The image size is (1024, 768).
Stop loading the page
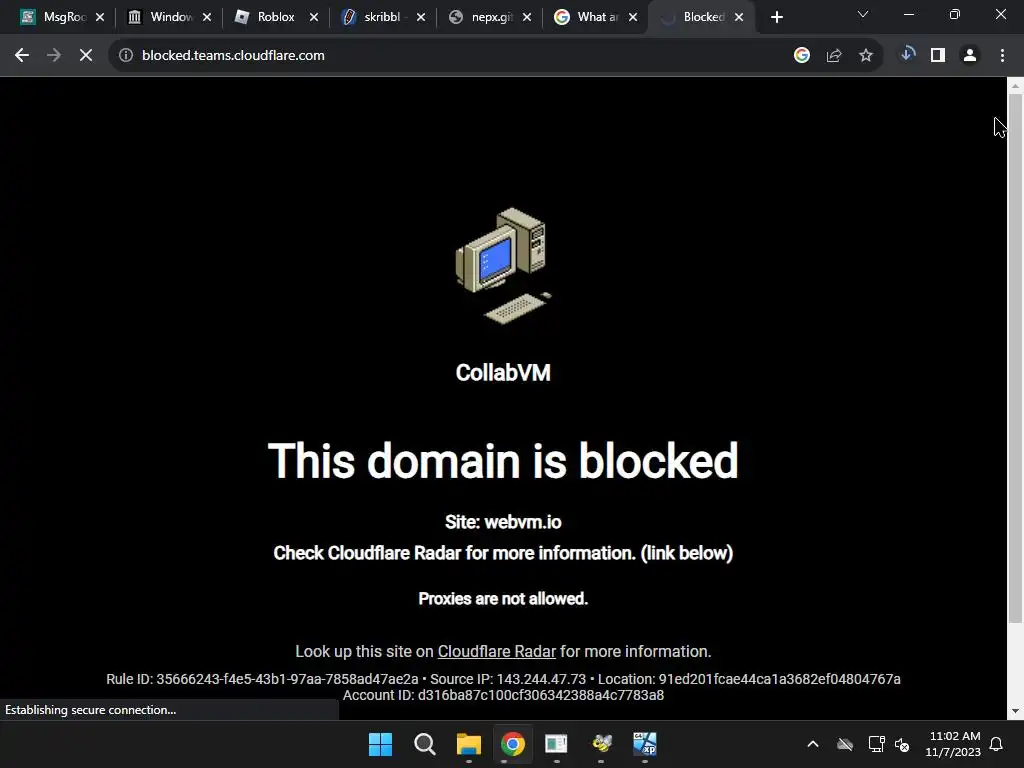pos(86,56)
